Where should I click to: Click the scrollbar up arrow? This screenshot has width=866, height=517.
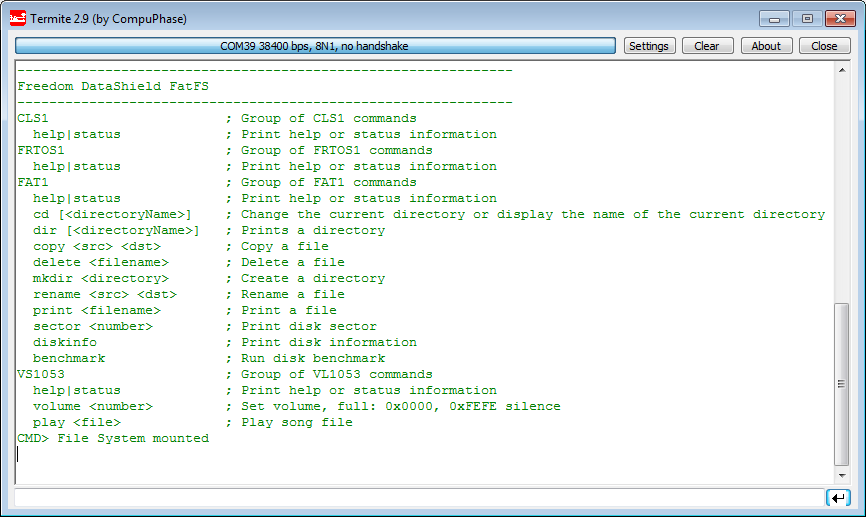click(x=842, y=69)
